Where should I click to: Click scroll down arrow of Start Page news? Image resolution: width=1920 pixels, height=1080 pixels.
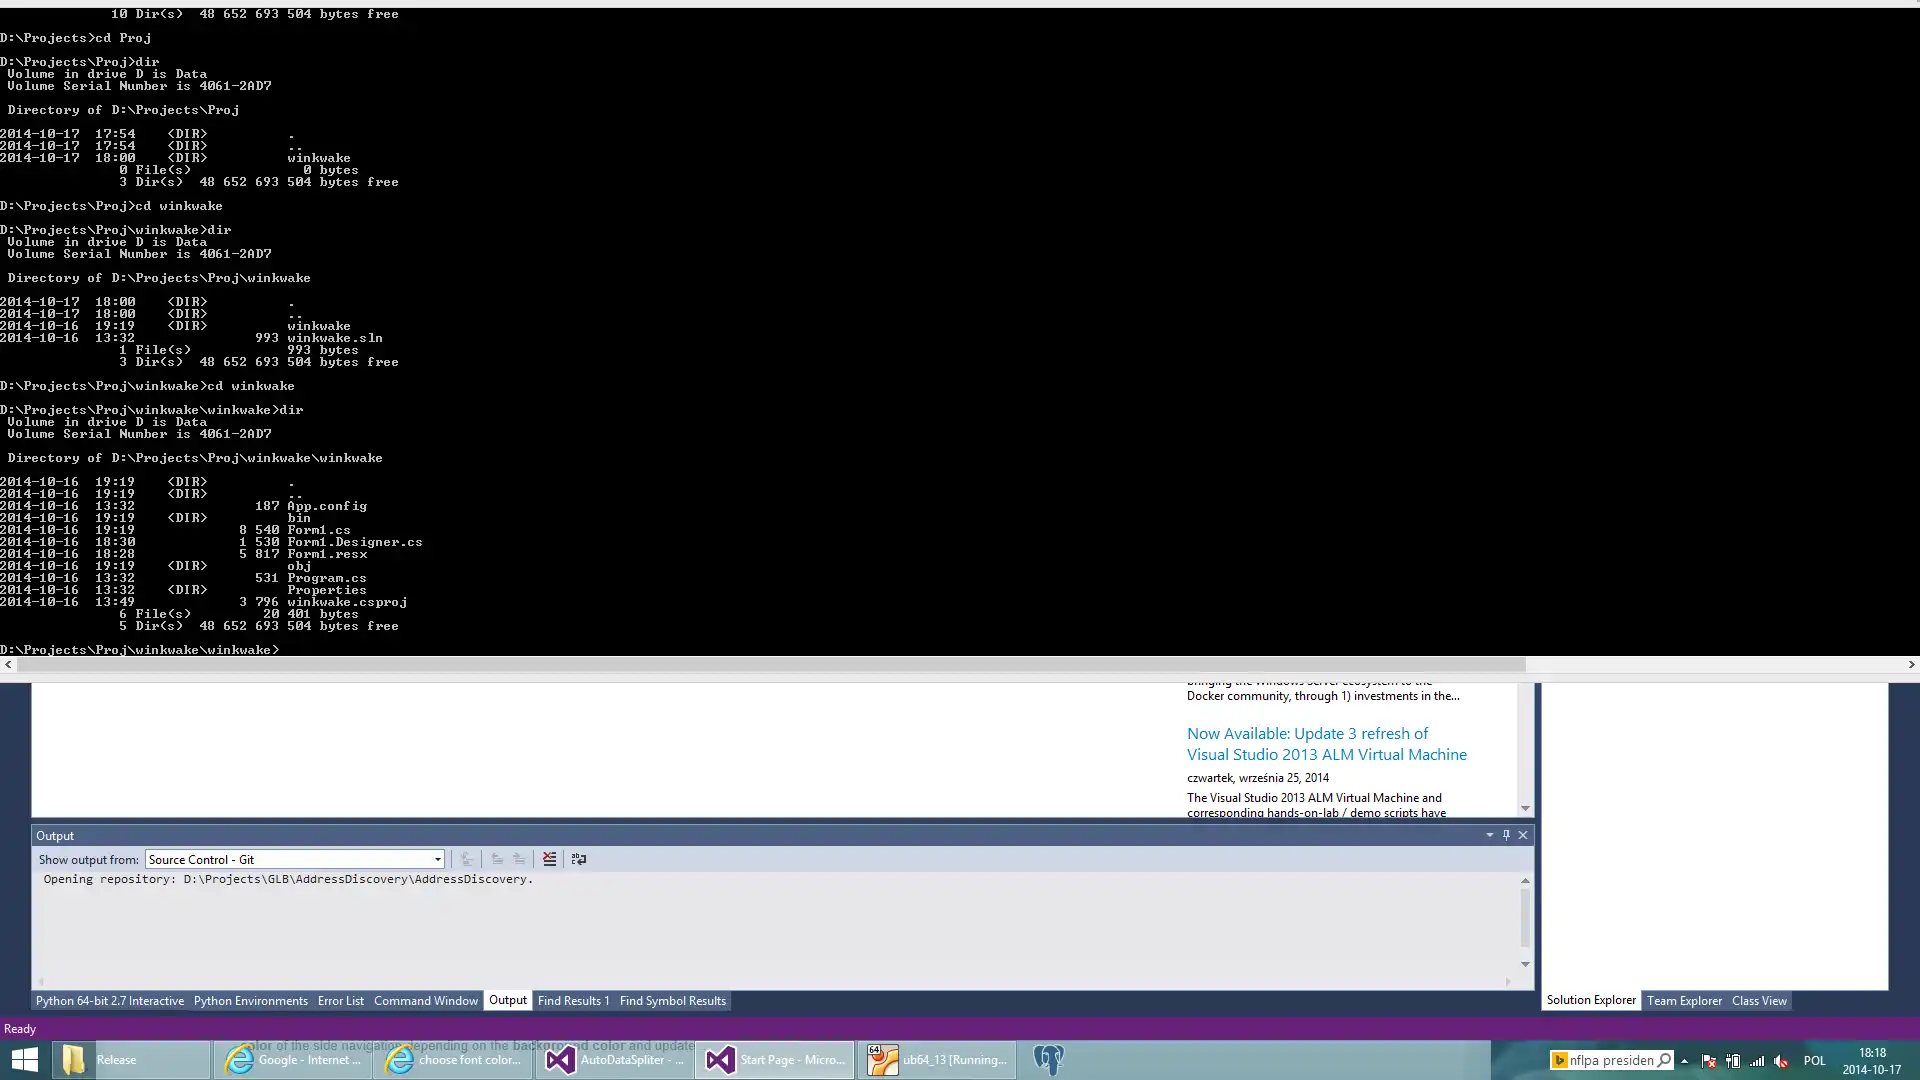1525,808
